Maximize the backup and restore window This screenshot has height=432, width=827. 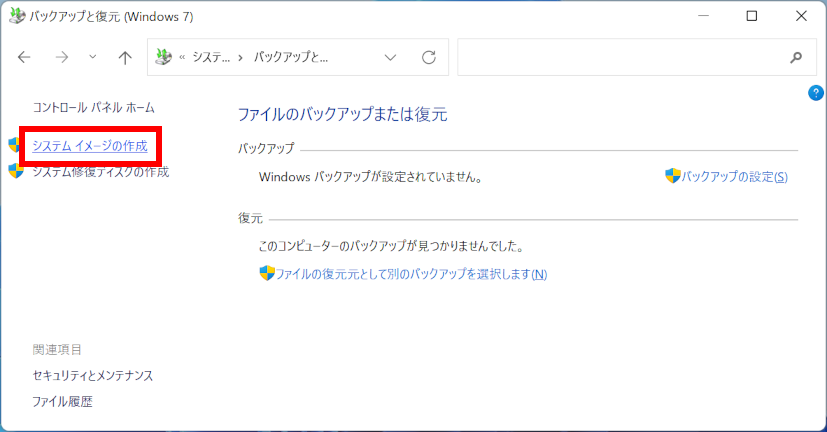pos(752,16)
